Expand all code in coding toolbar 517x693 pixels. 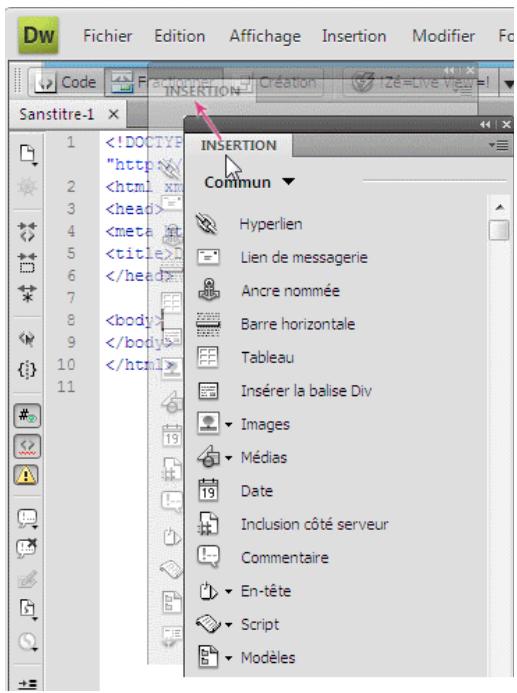27,293
